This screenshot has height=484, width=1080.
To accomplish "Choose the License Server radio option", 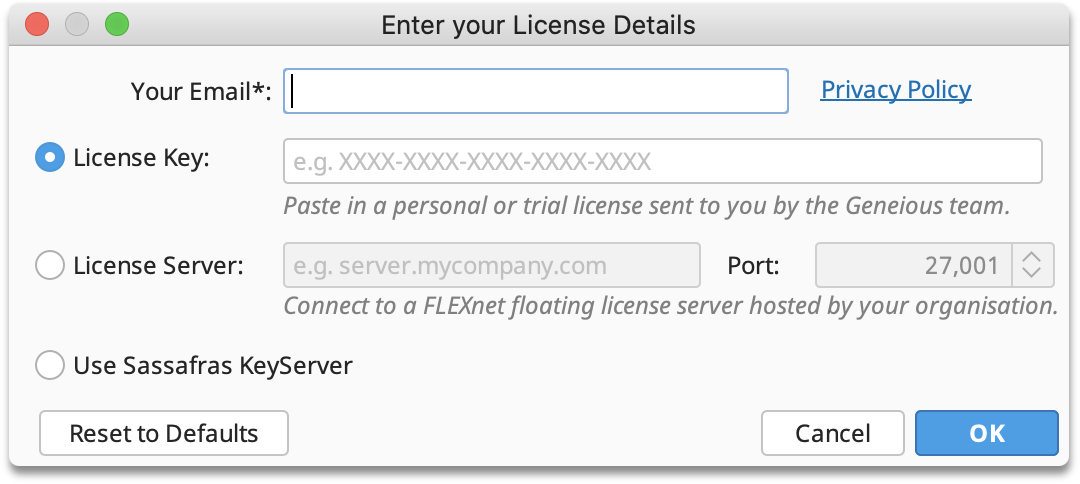I will tap(50, 265).
